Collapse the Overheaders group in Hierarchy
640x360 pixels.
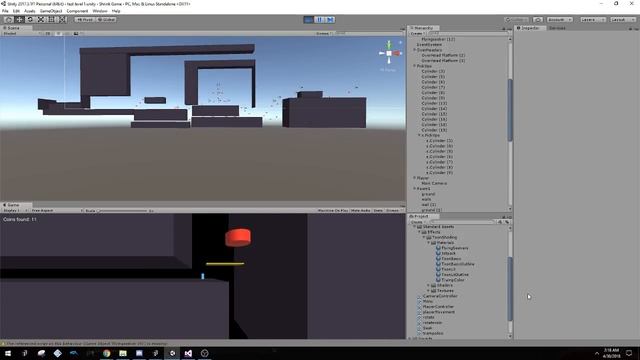pos(414,50)
